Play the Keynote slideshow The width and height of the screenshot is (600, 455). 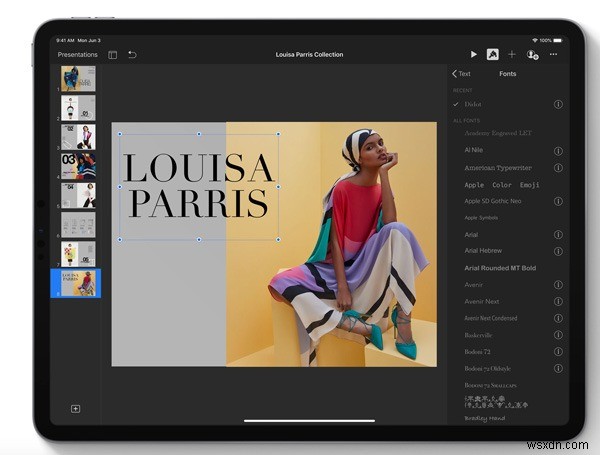click(473, 54)
